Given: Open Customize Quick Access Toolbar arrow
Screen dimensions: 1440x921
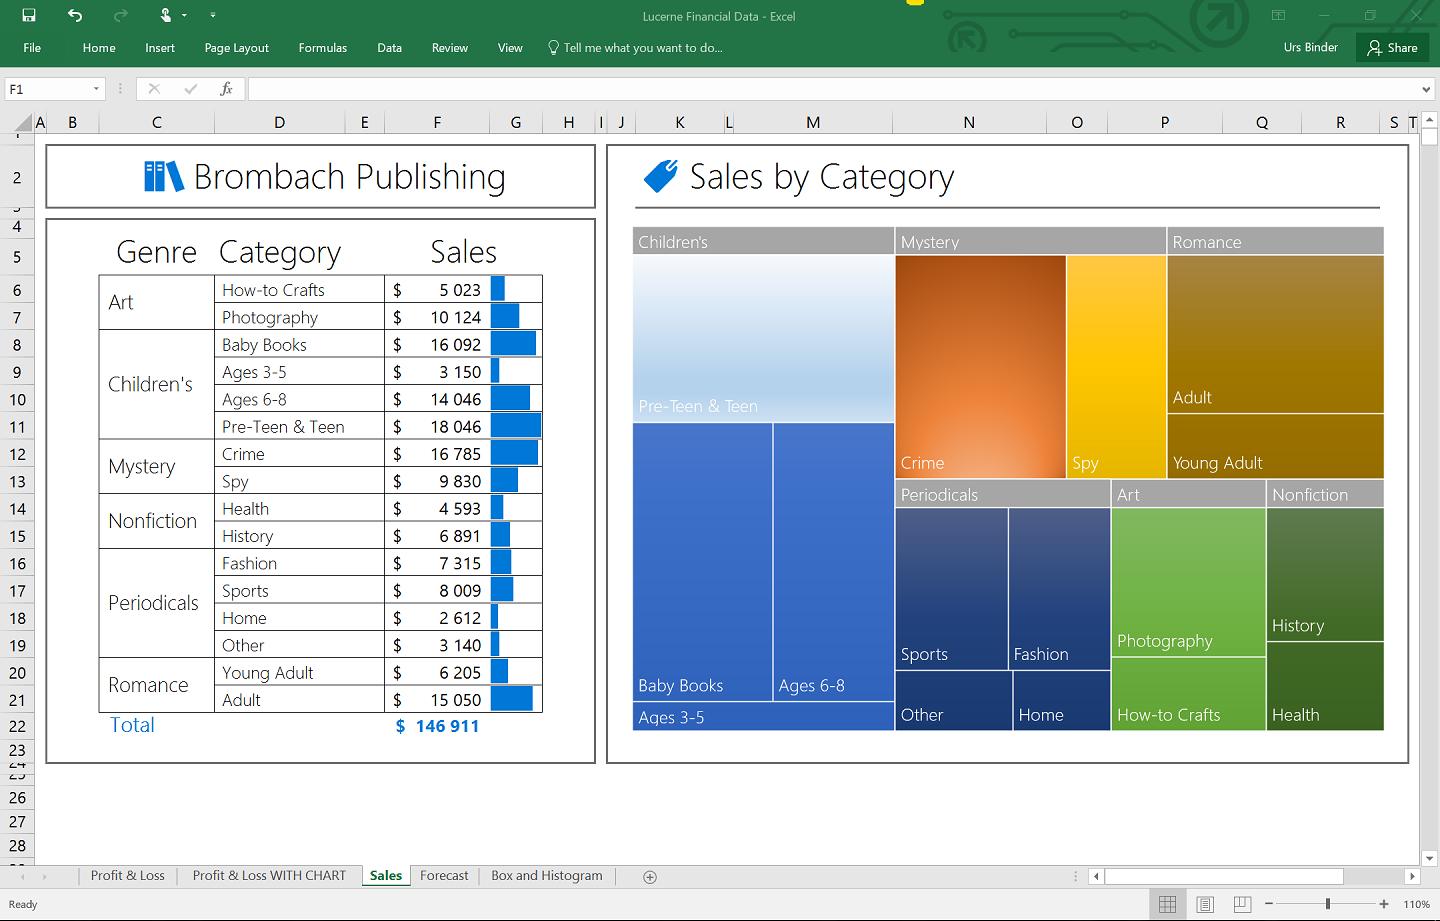Looking at the screenshot, I should tap(213, 16).
